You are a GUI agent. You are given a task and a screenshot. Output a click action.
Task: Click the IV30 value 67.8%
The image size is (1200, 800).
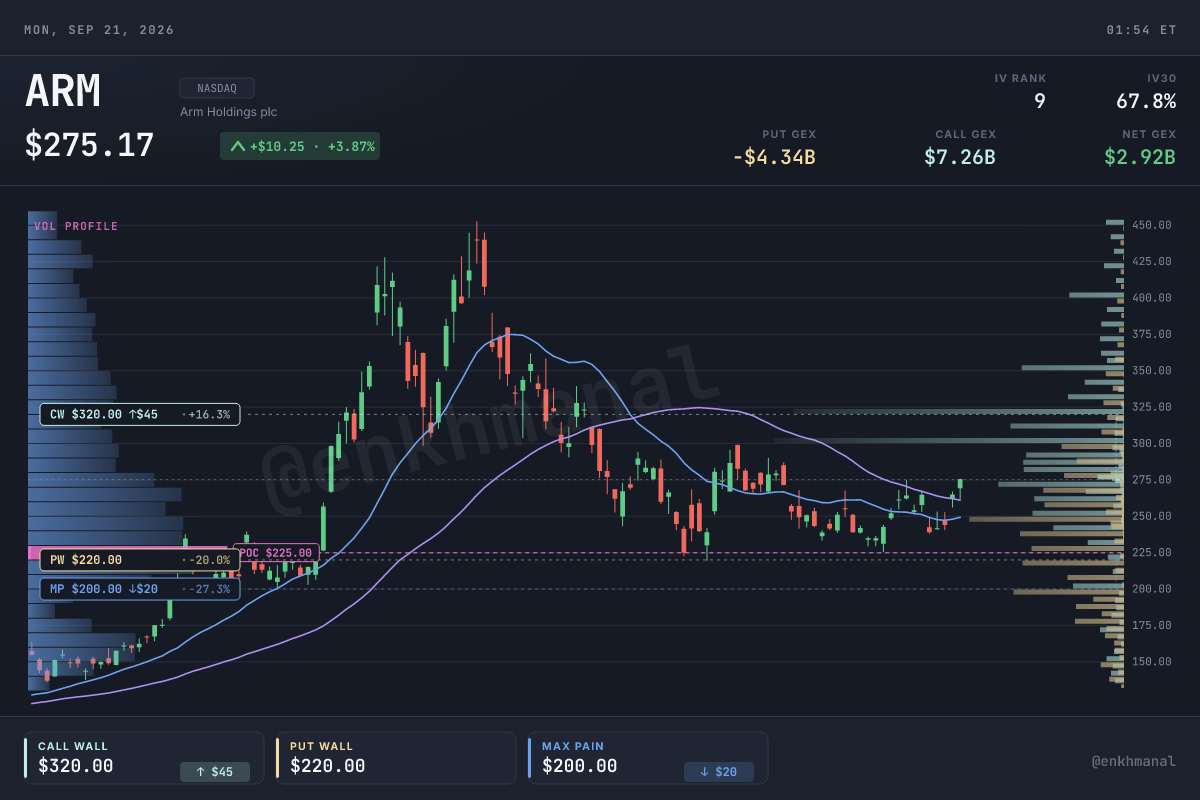point(1146,101)
